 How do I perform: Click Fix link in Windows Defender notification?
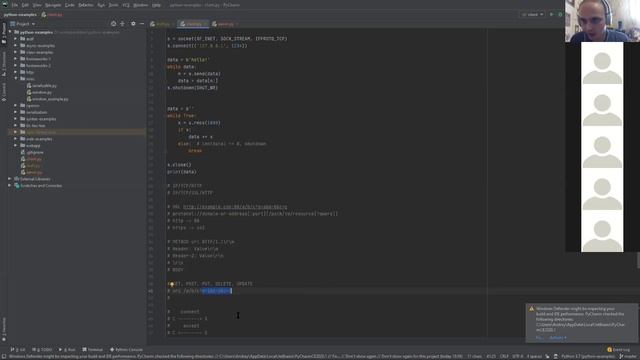click(539, 338)
